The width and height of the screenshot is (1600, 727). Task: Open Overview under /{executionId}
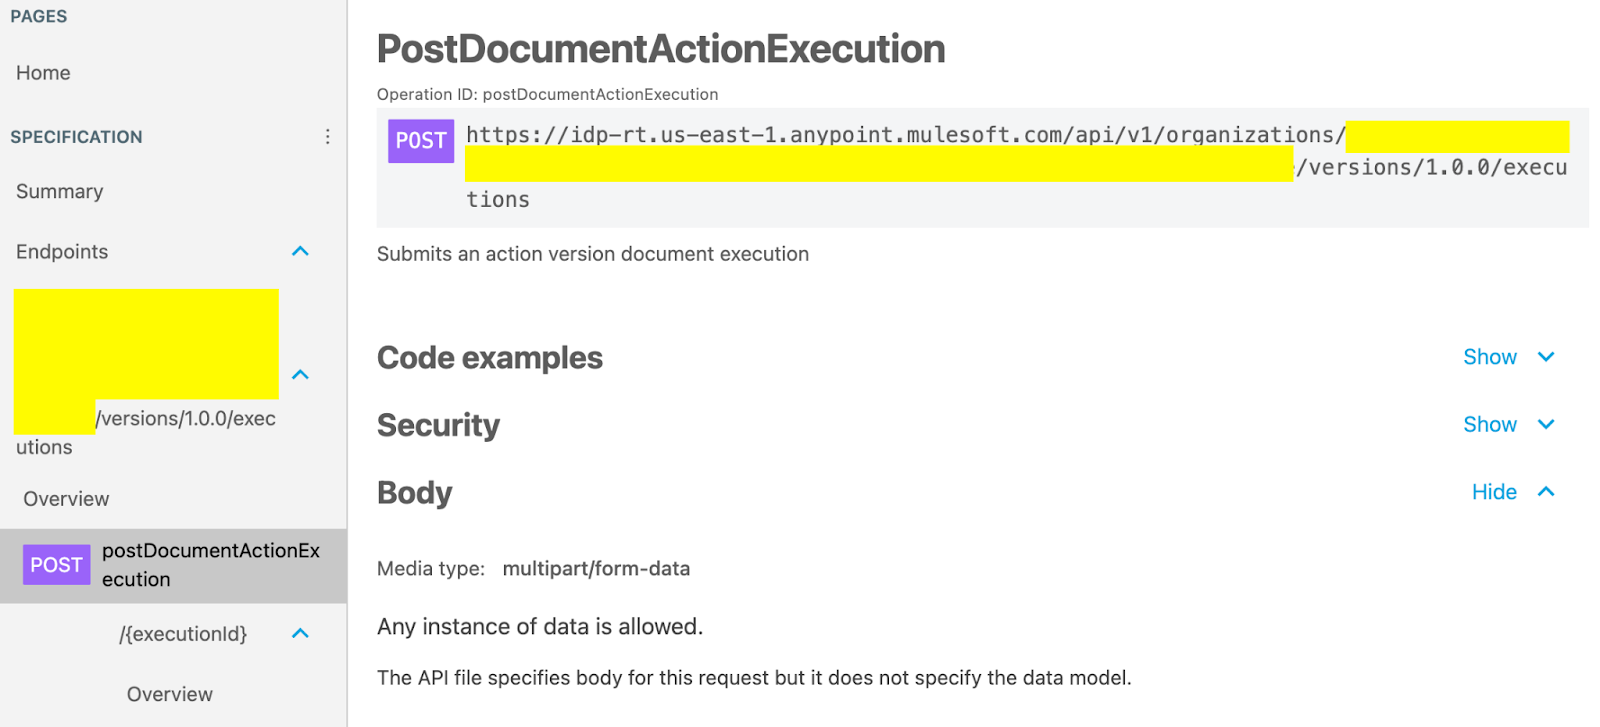coord(168,693)
